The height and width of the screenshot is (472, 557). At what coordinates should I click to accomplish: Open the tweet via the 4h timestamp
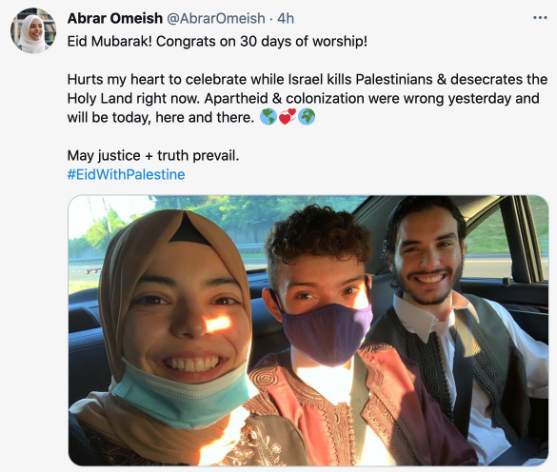click(286, 18)
